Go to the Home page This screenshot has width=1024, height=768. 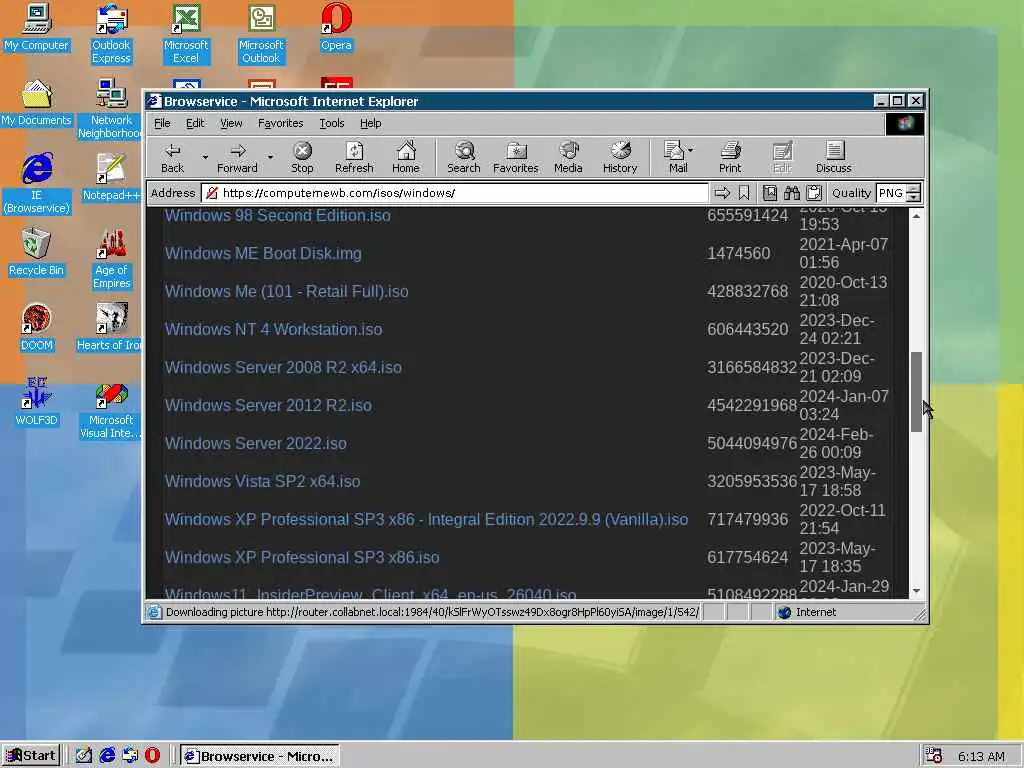pyautogui.click(x=406, y=157)
